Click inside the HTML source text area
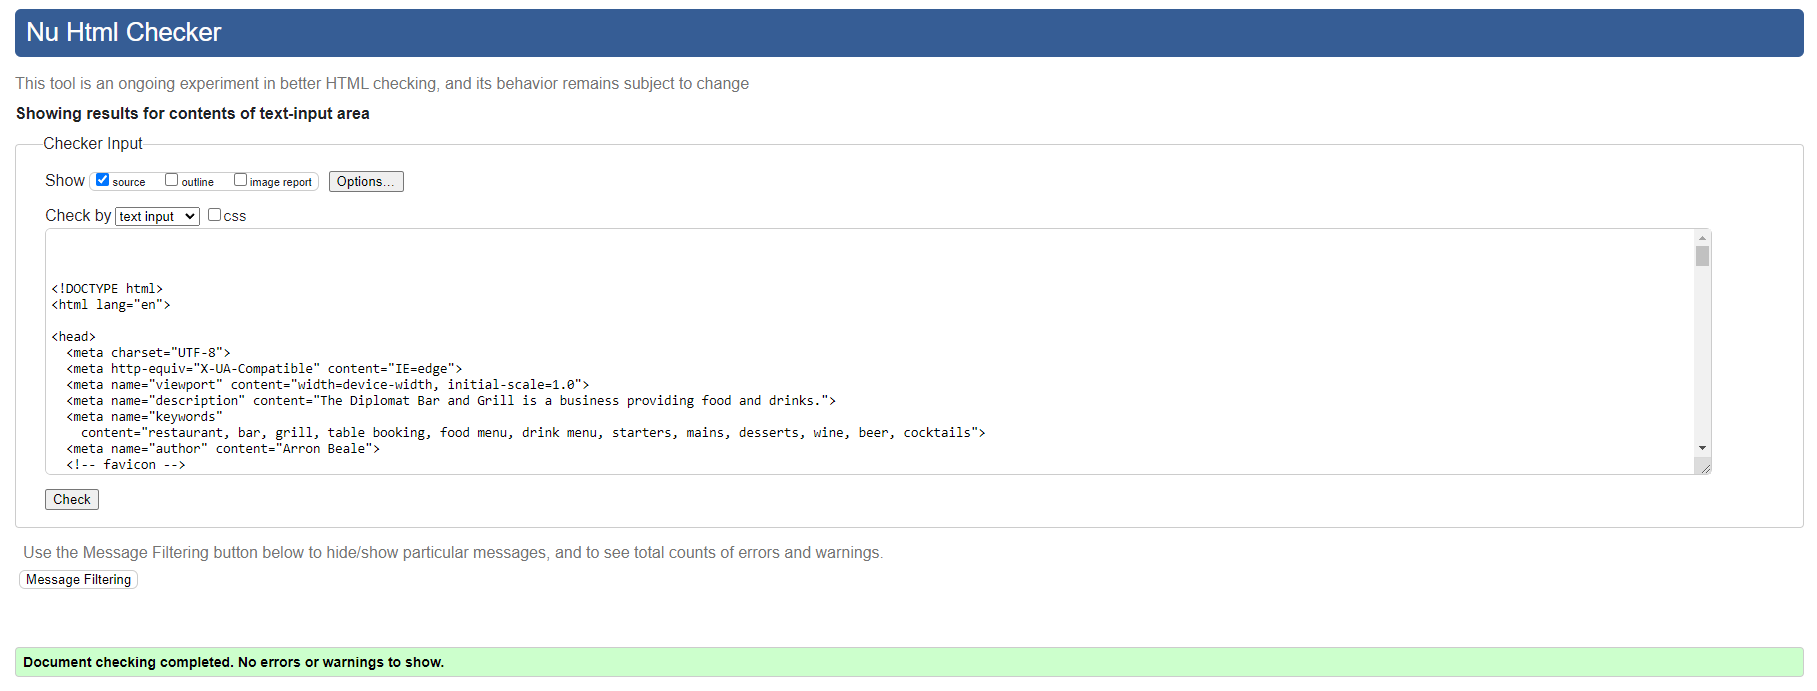This screenshot has height=691, width=1817. tap(870, 351)
